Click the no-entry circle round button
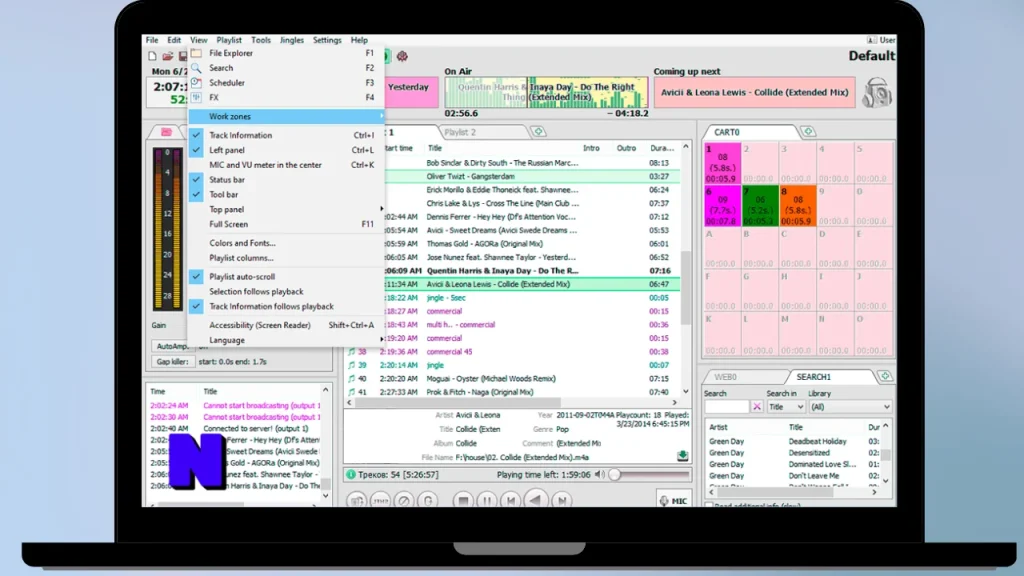Image resolution: width=1024 pixels, height=576 pixels. pyautogui.click(x=404, y=500)
